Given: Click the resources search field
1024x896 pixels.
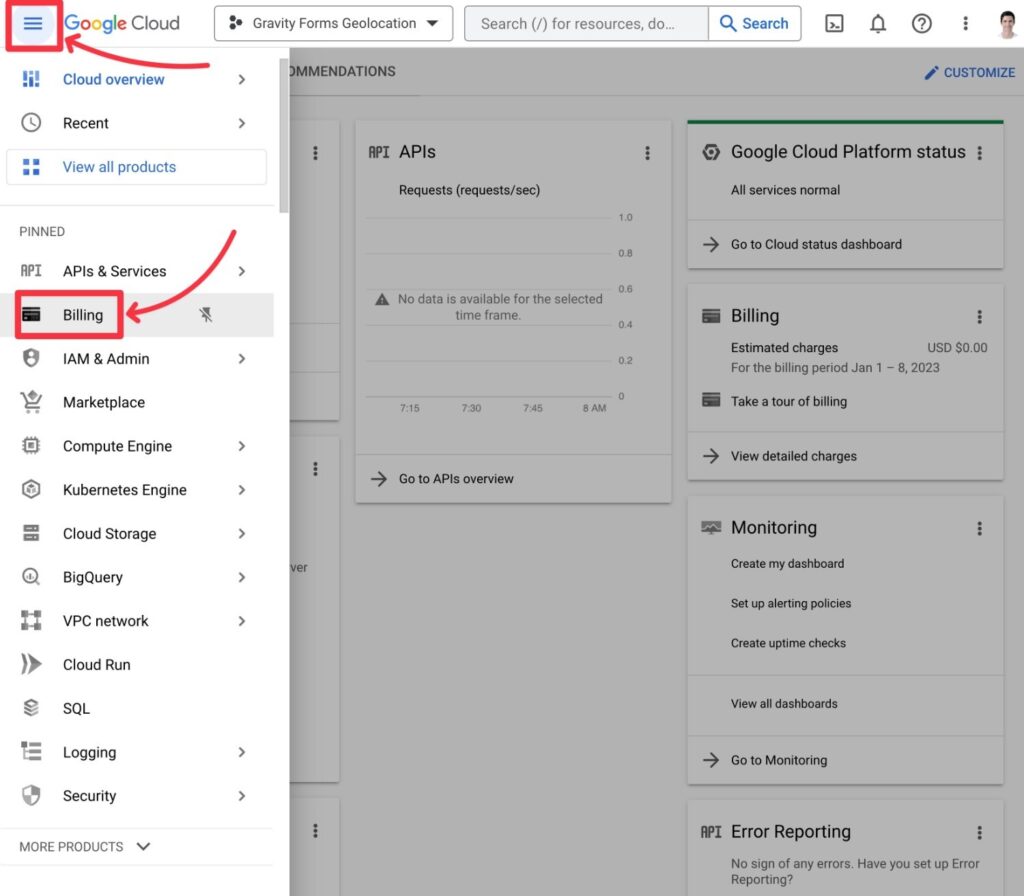Looking at the screenshot, I should tap(586, 23).
